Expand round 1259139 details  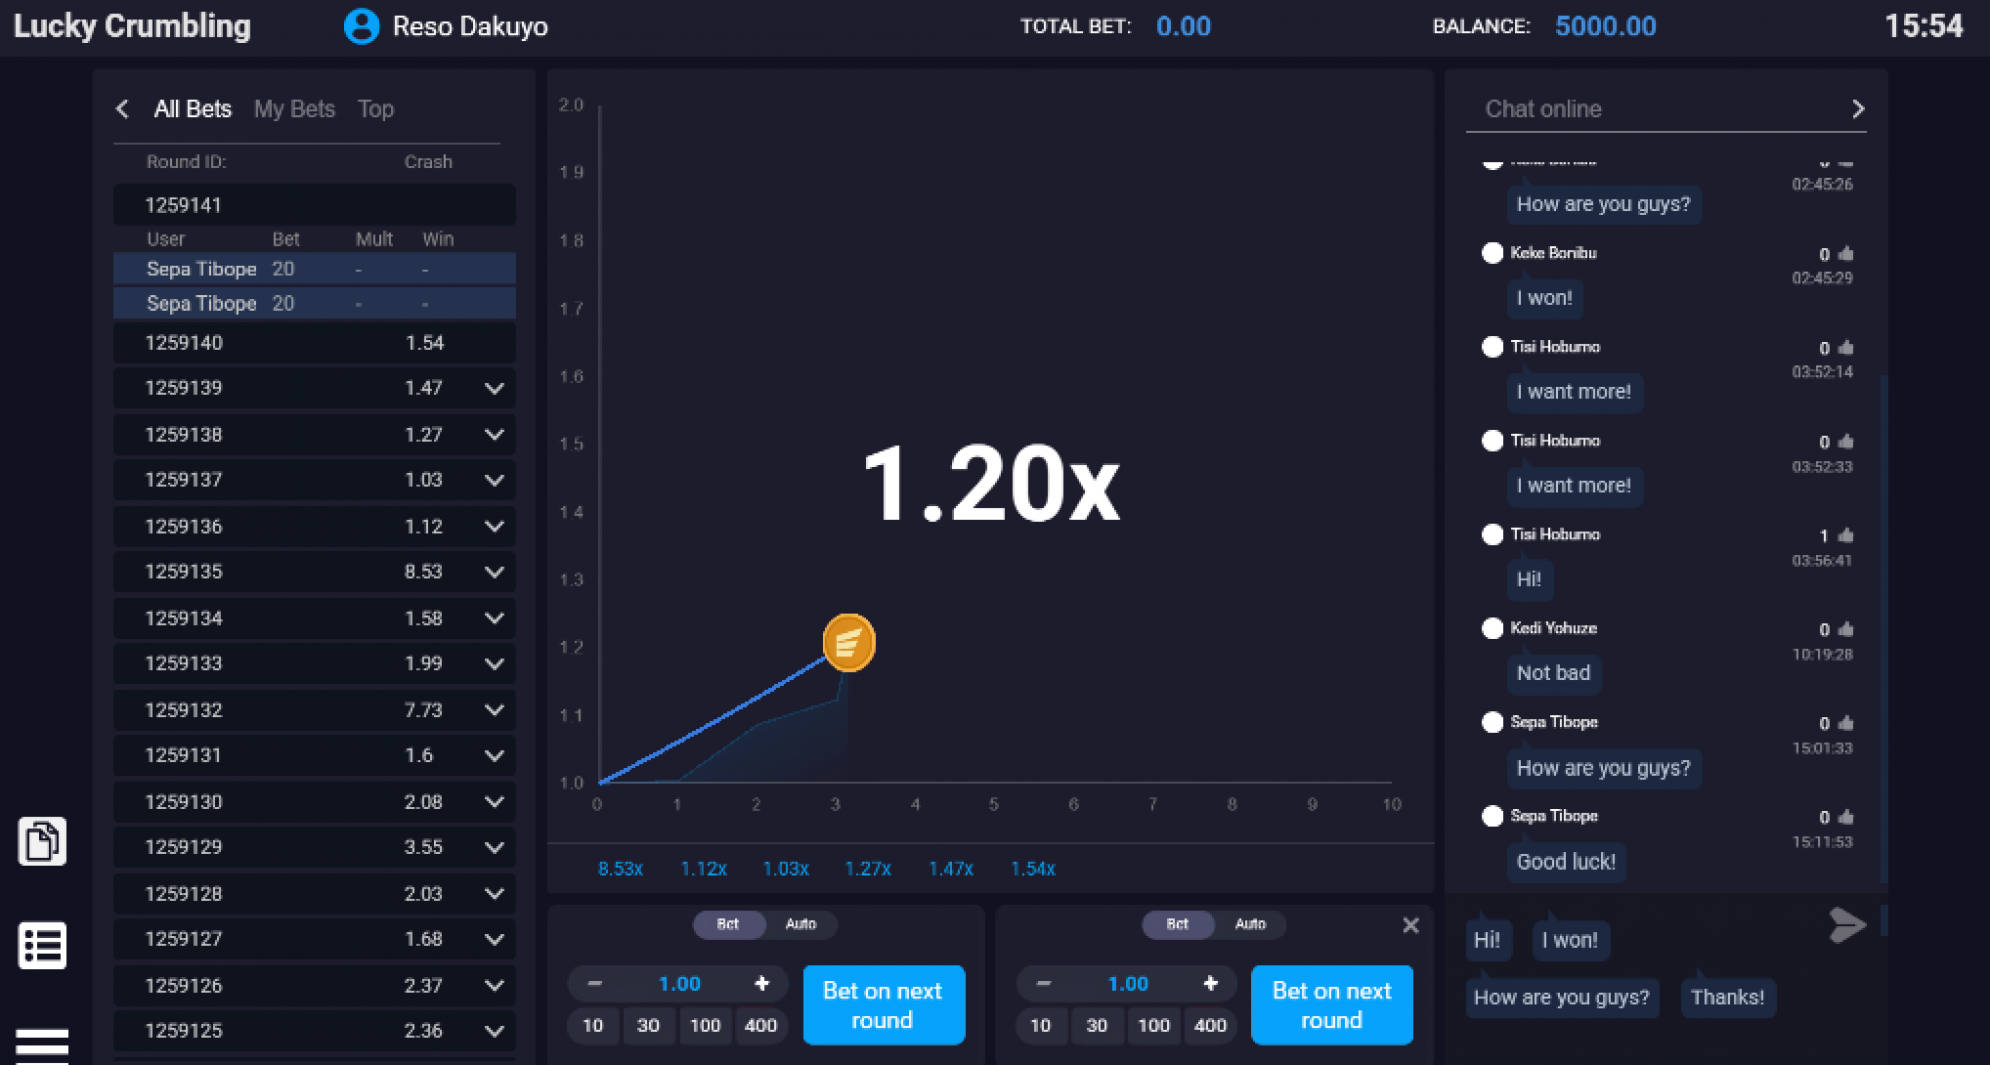[494, 388]
